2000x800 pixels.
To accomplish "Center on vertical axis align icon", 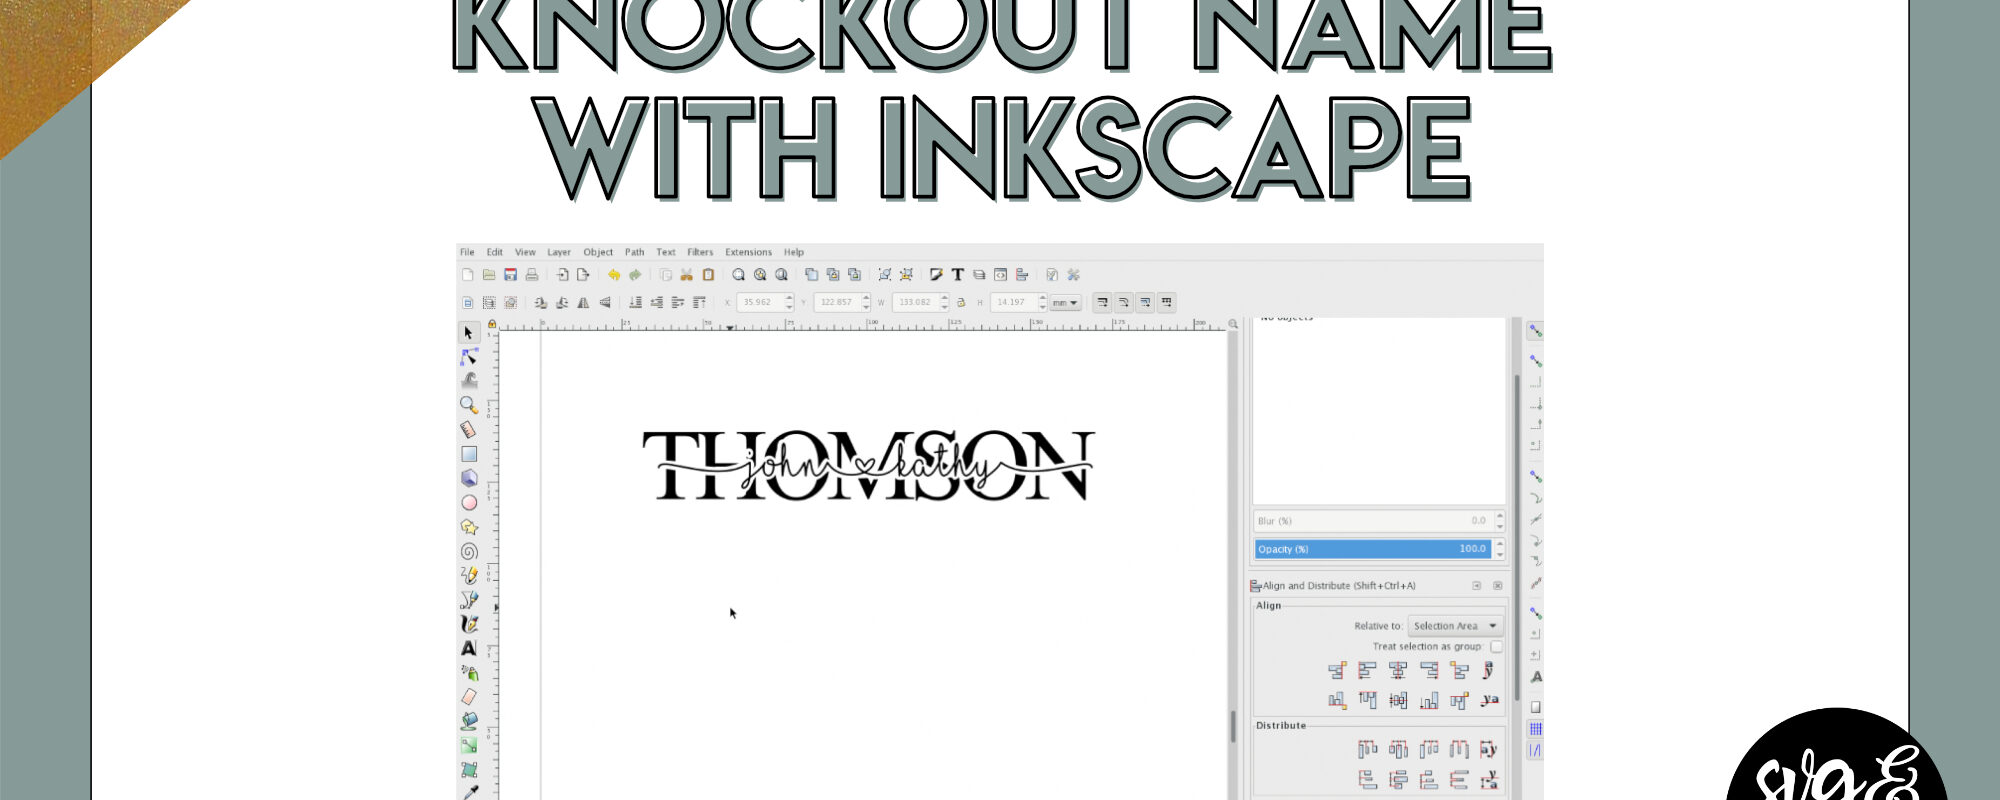I will tap(1398, 671).
